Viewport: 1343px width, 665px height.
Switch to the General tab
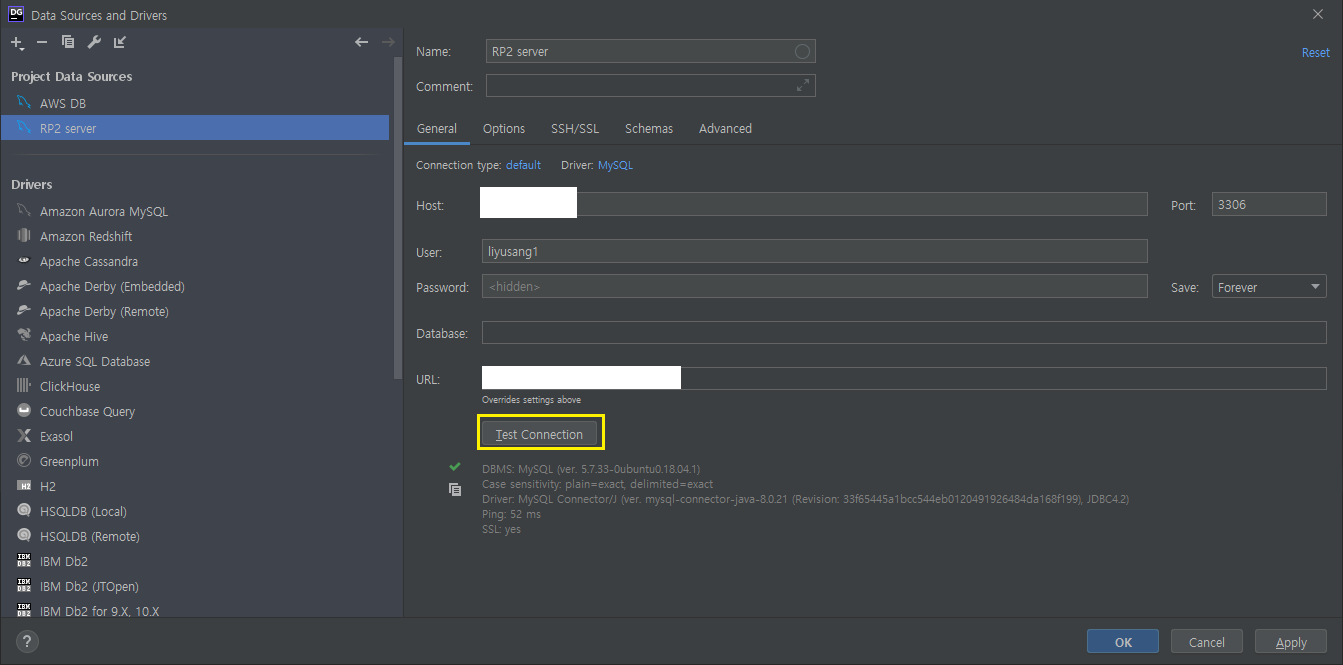click(x=437, y=128)
